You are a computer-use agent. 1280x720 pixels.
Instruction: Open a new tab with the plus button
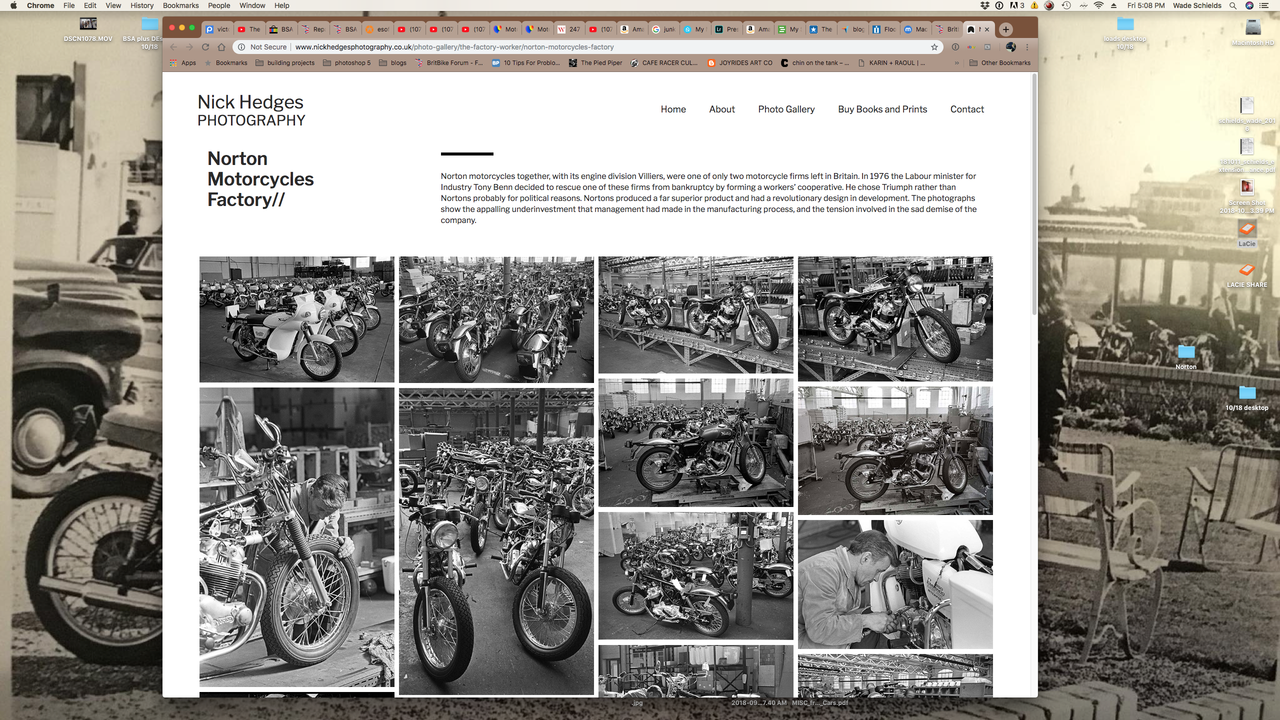click(x=1006, y=29)
